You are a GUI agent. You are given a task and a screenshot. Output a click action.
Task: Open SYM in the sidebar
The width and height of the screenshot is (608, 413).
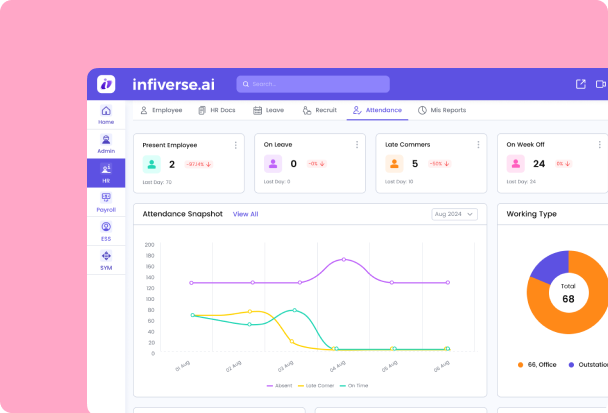coord(106,260)
